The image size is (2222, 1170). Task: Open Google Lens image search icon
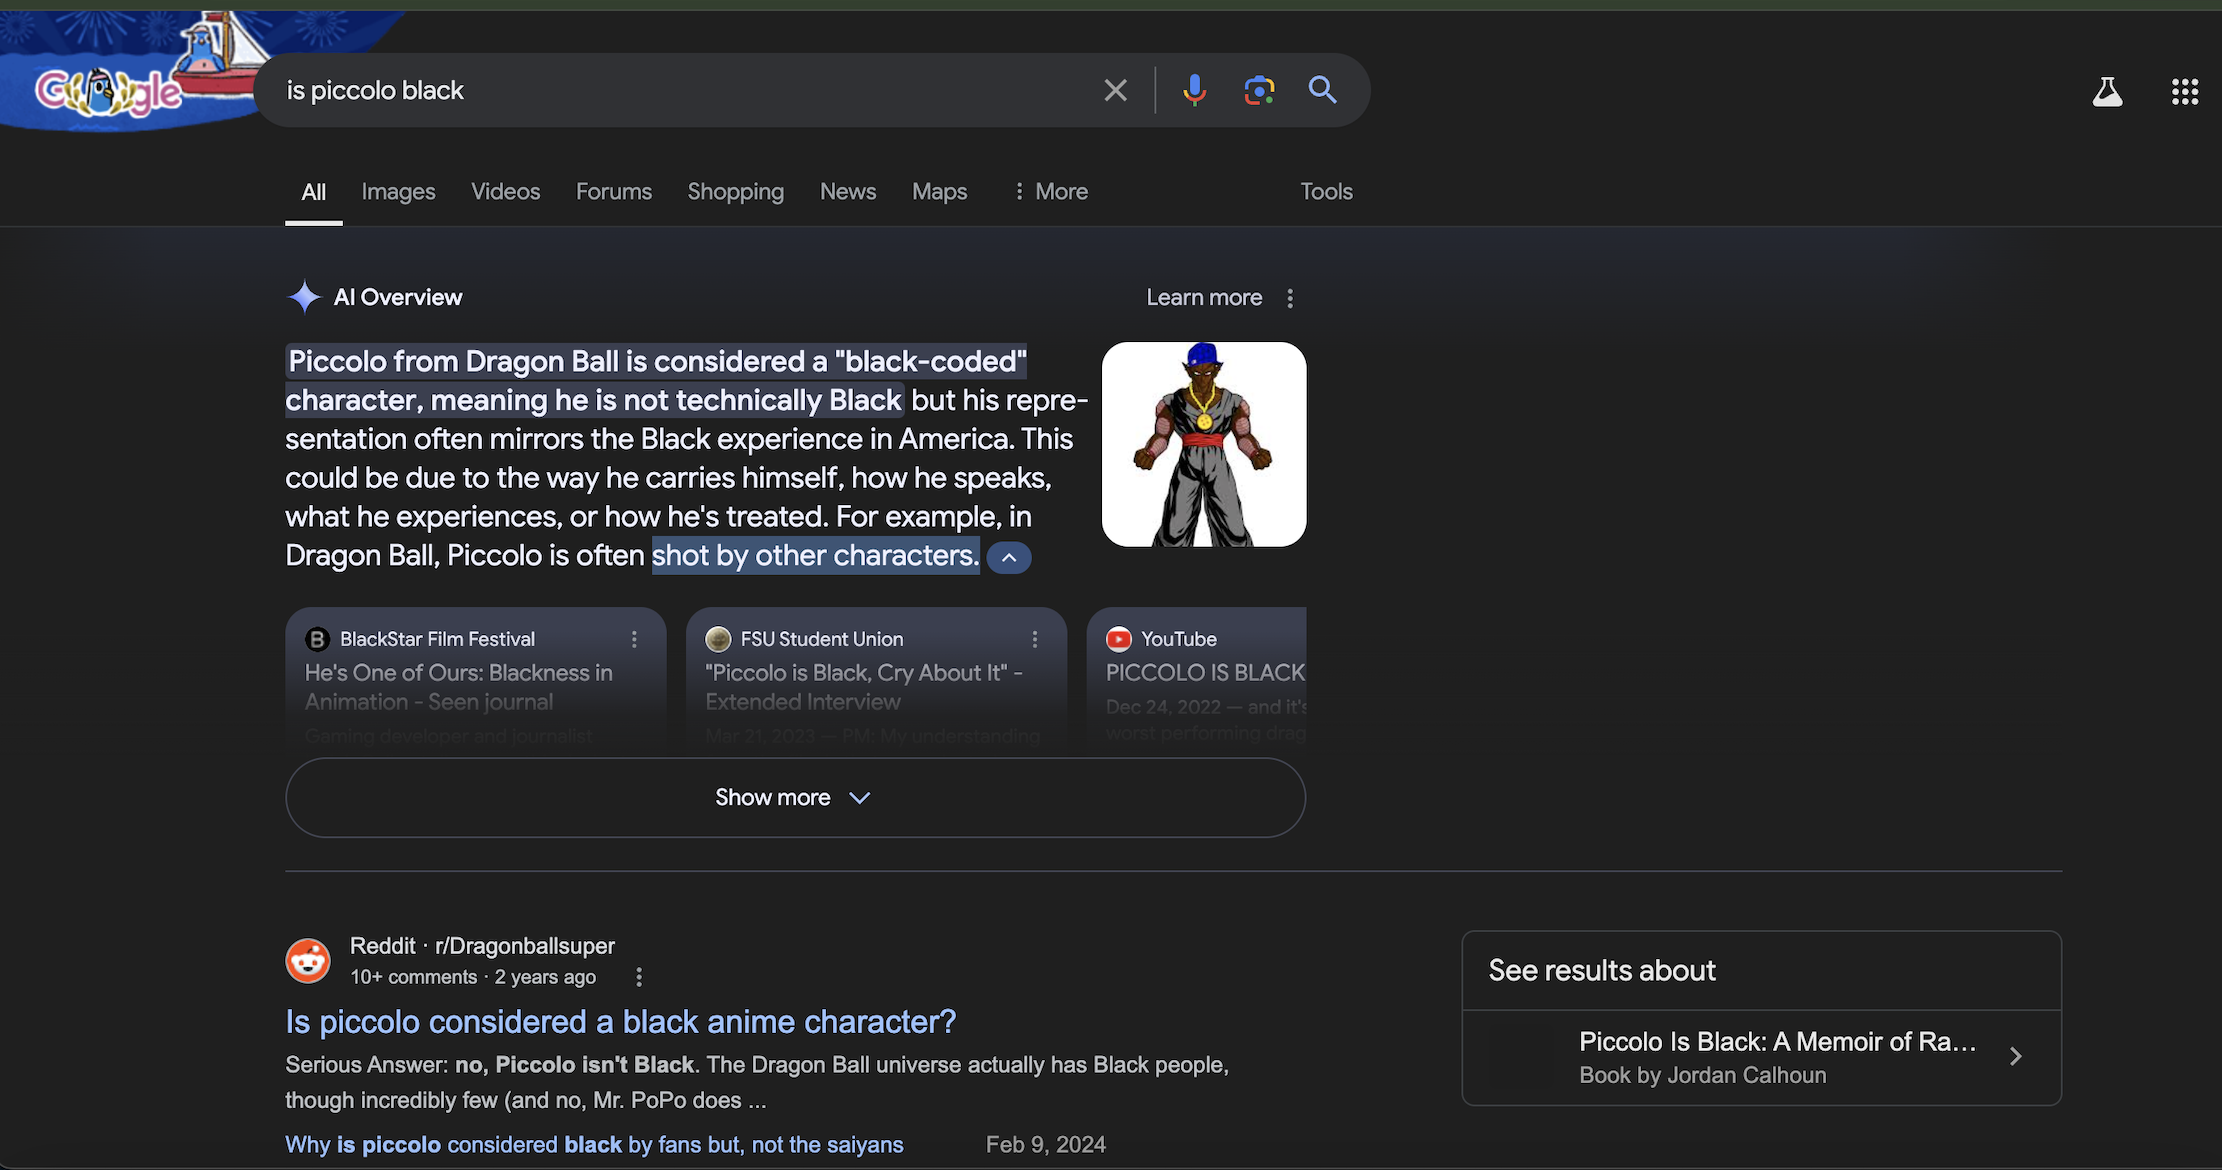coord(1259,91)
